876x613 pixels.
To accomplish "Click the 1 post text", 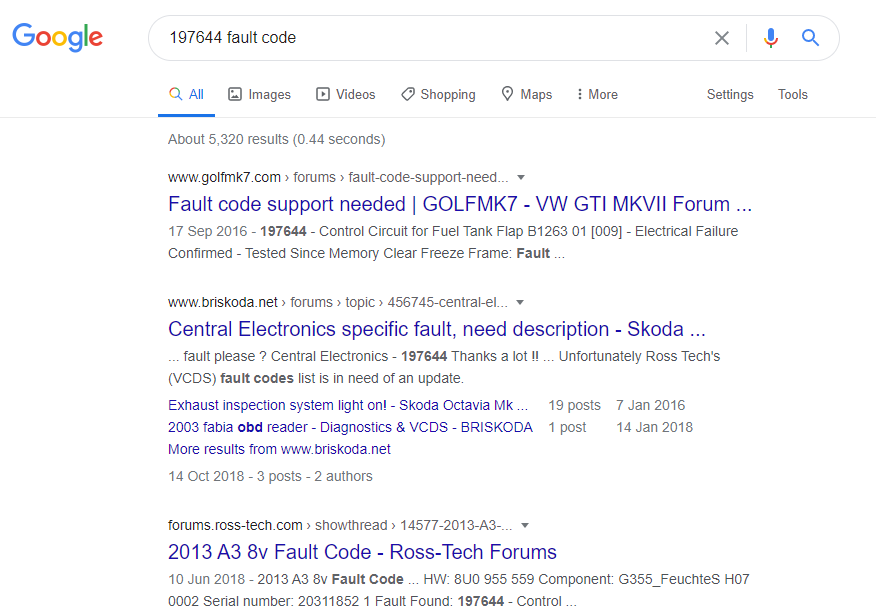I will pos(567,427).
